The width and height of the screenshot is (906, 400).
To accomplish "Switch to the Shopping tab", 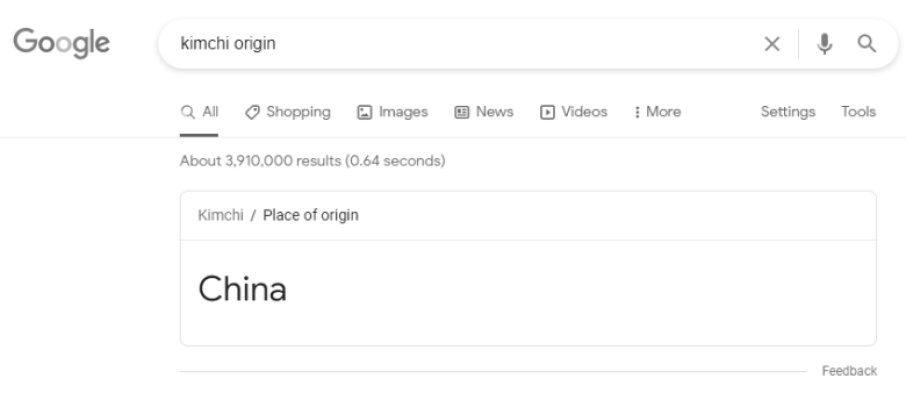I will click(x=298, y=112).
